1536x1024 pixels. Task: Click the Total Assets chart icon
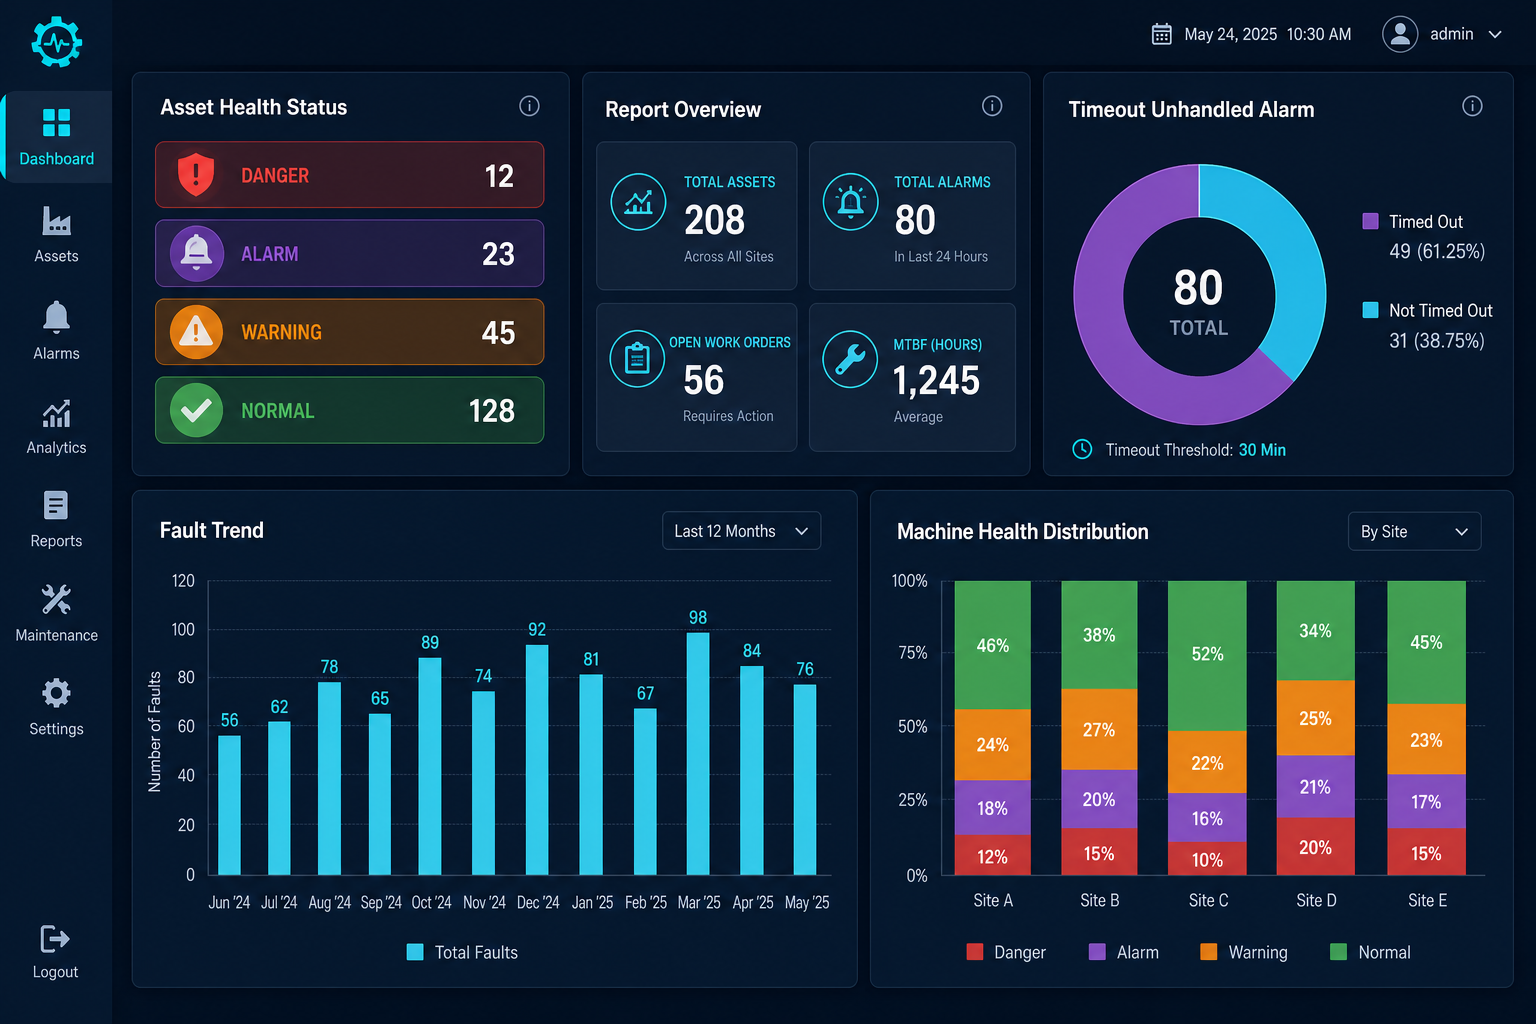point(638,202)
